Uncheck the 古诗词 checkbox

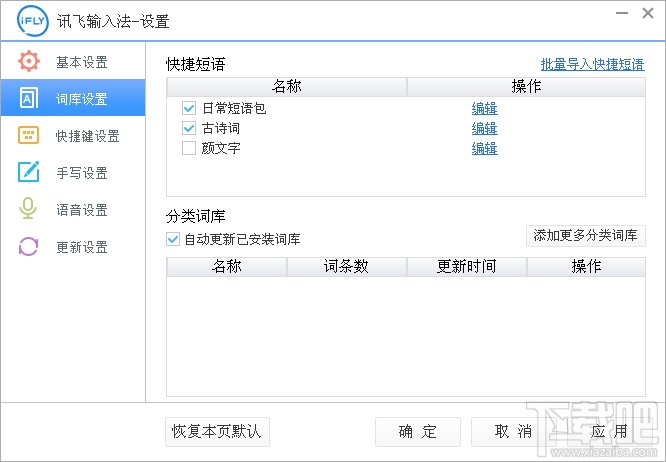(x=189, y=128)
